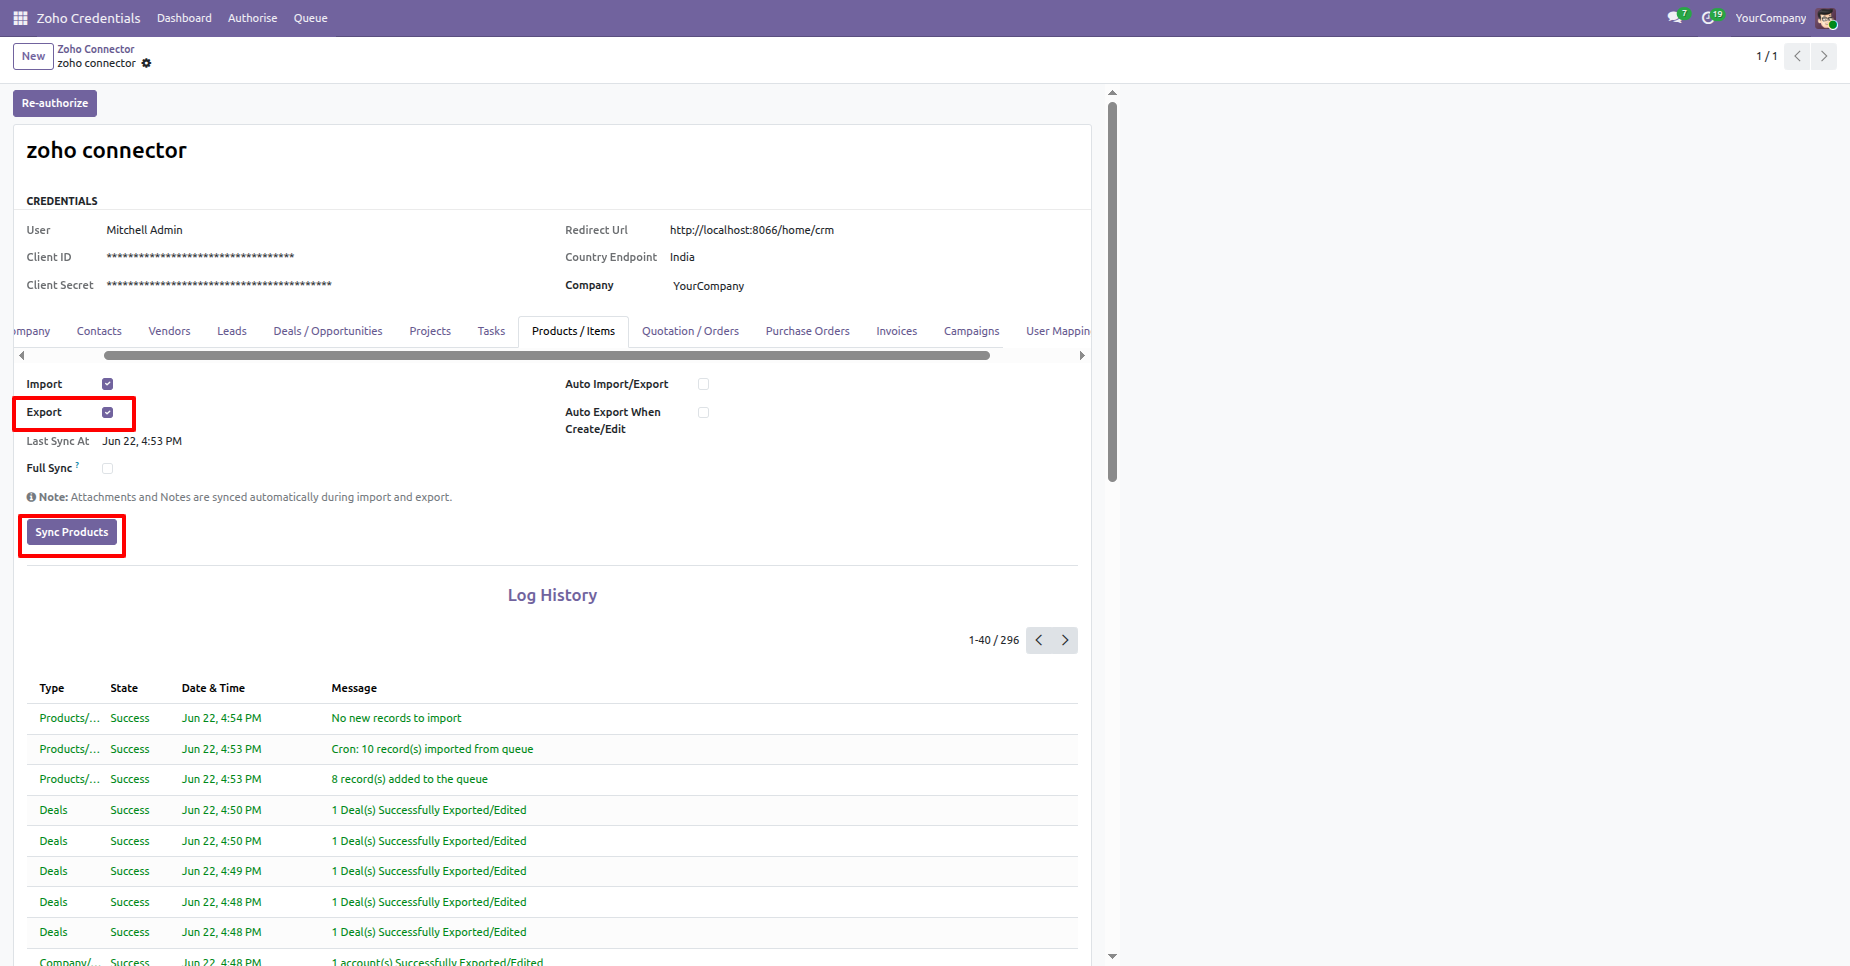
Task: Click the Client Secret masked field
Action: [219, 285]
